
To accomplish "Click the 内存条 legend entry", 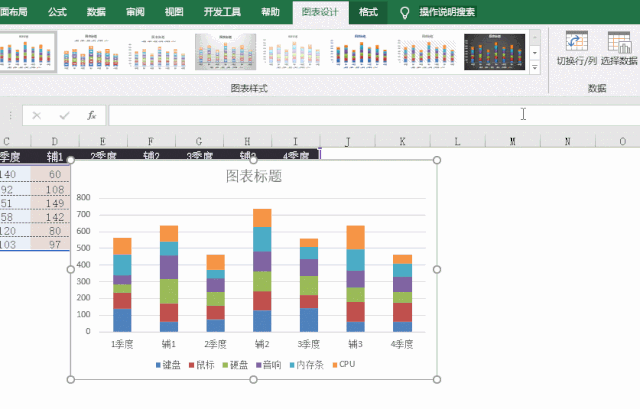I will (x=307, y=365).
